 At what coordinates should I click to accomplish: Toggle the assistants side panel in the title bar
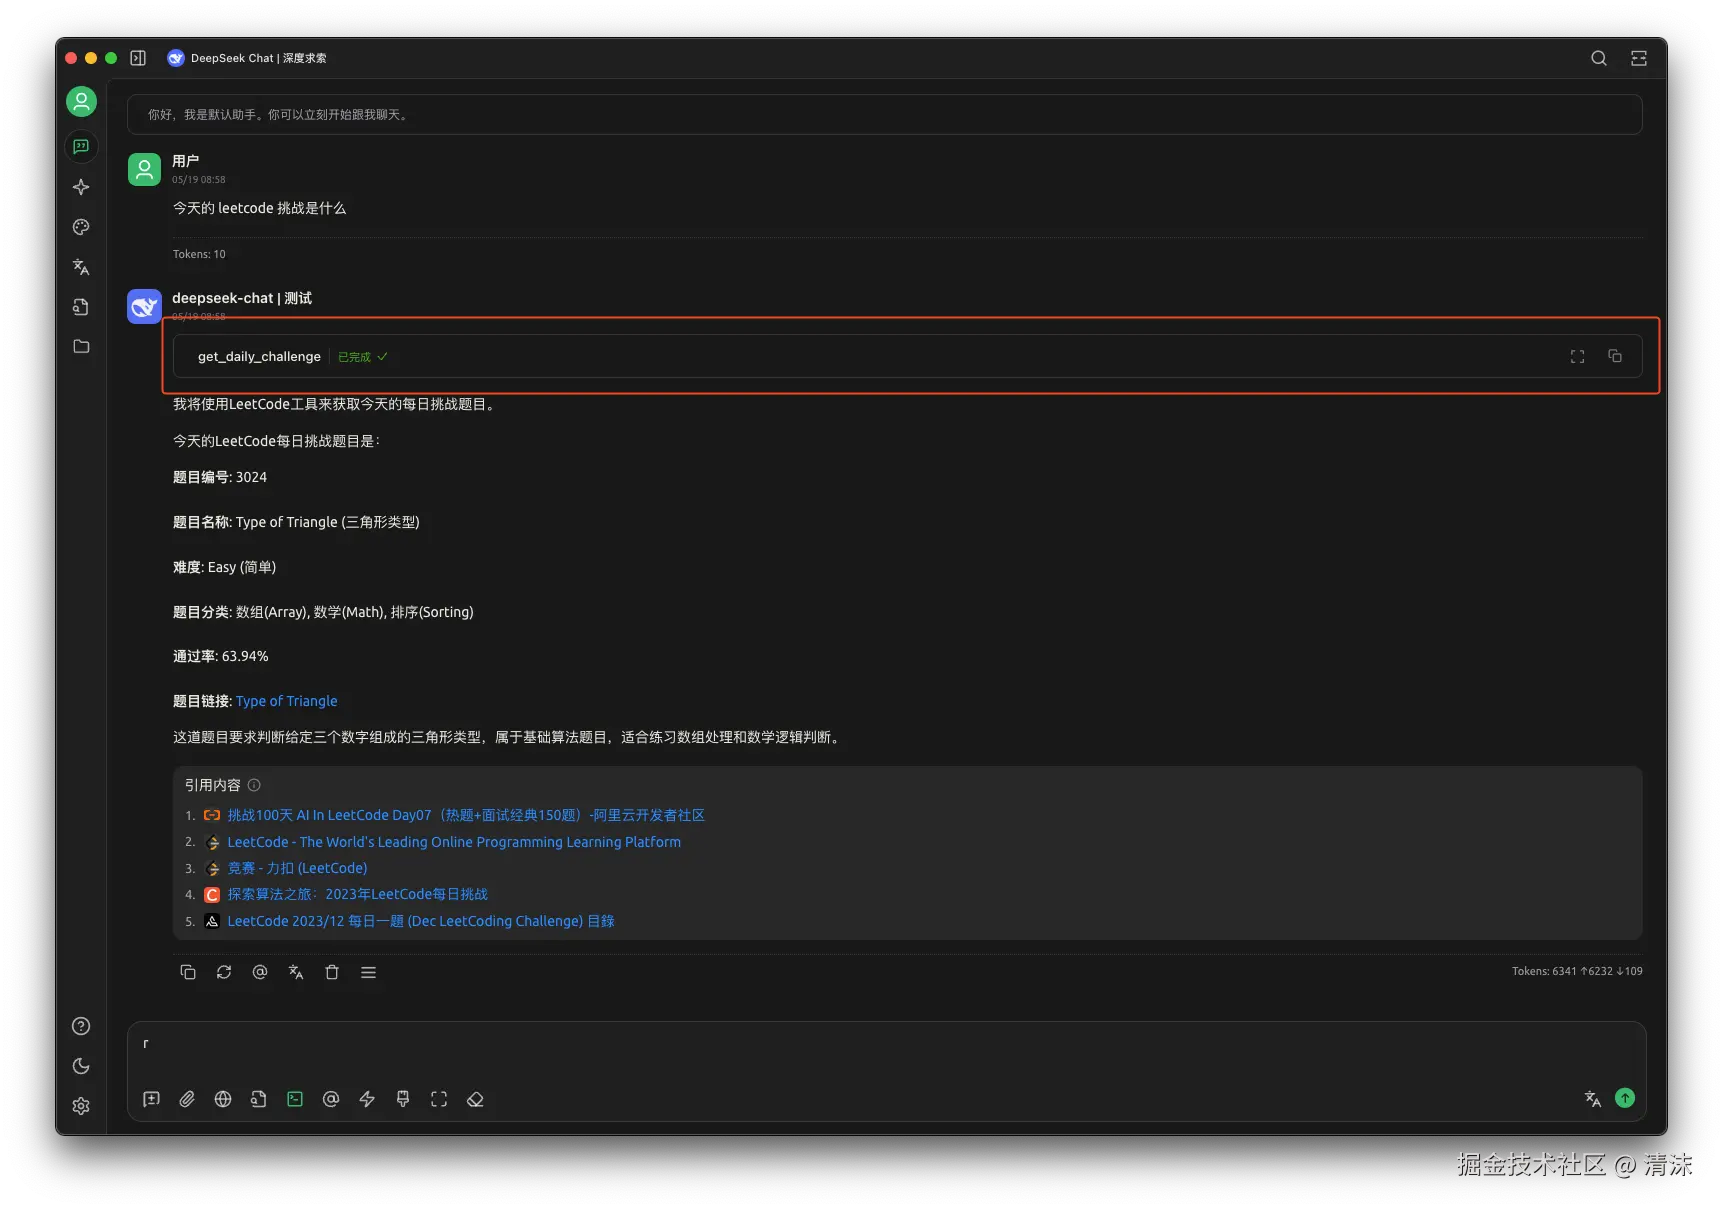tap(138, 58)
